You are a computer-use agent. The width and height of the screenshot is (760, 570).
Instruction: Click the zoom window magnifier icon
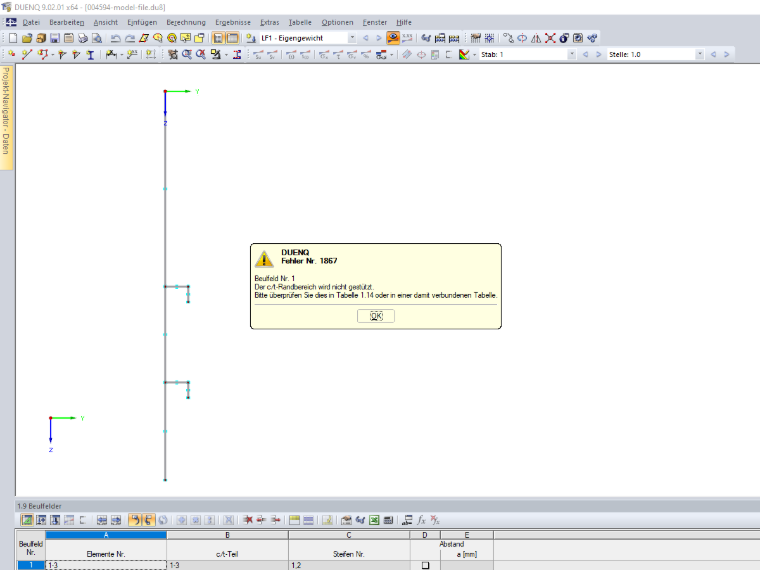[187, 54]
